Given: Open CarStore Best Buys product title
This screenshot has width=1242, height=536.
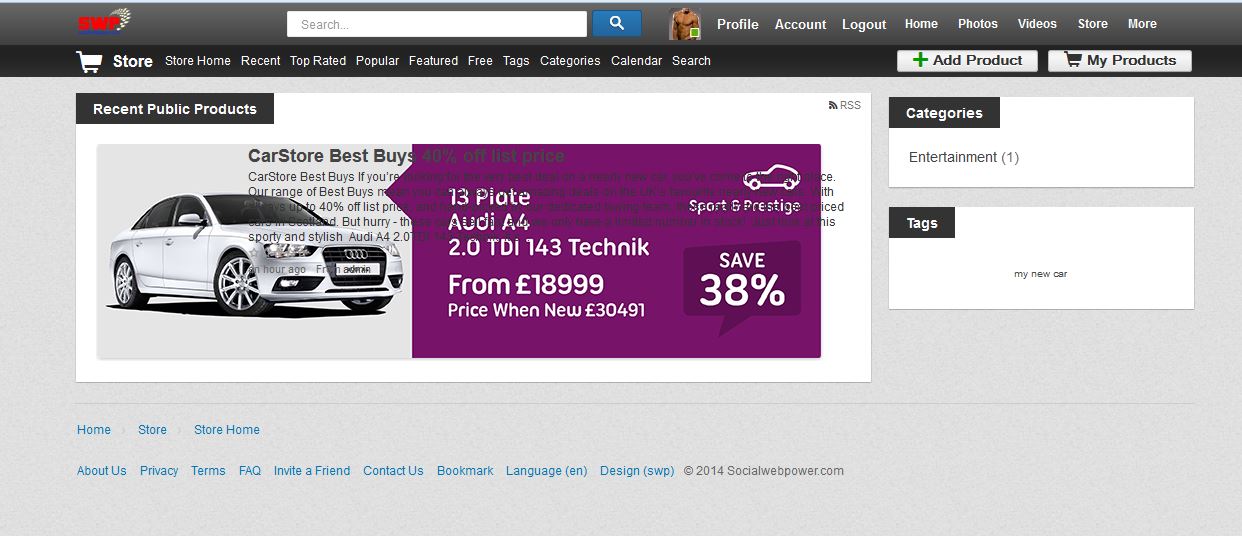Looking at the screenshot, I should point(406,156).
